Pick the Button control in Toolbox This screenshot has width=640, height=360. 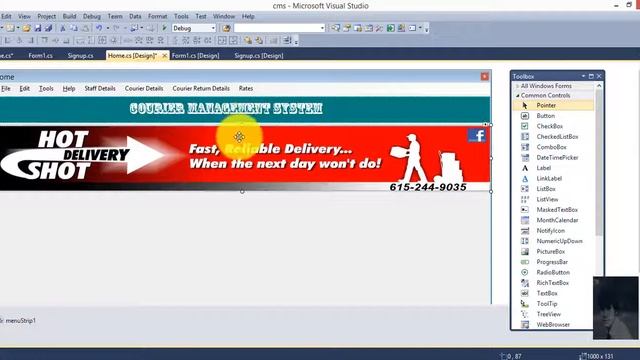coord(553,116)
